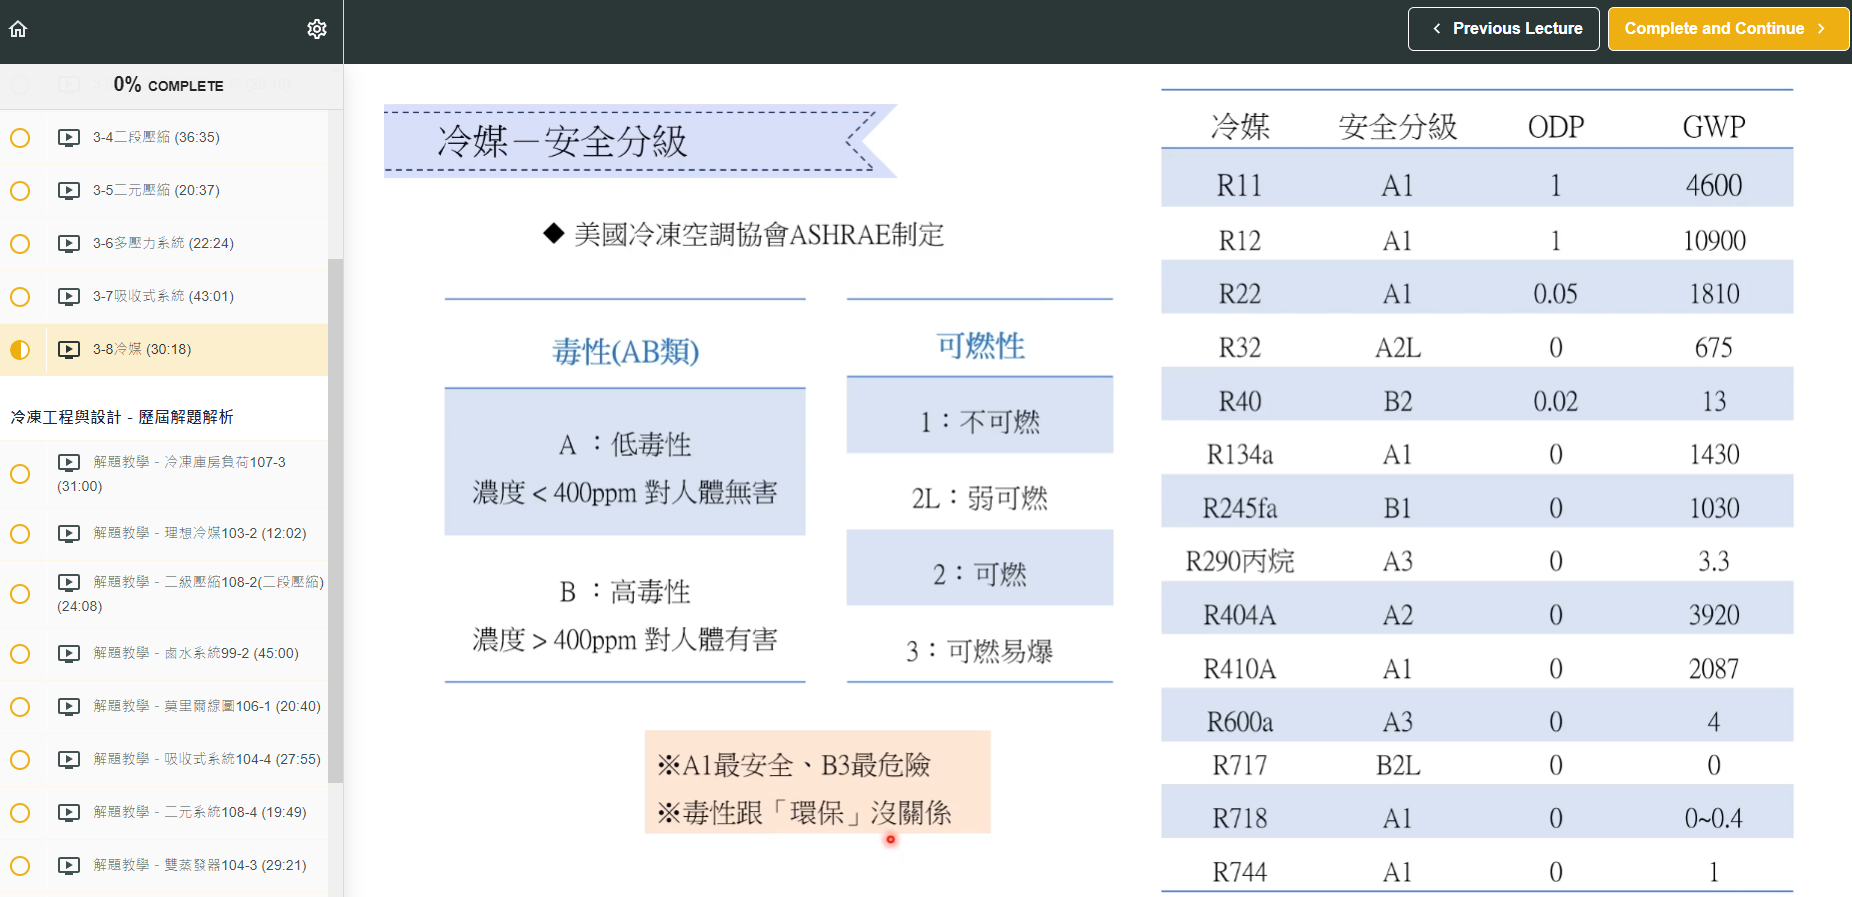Click video icon for 莫里爾線圖106-1

69,706
